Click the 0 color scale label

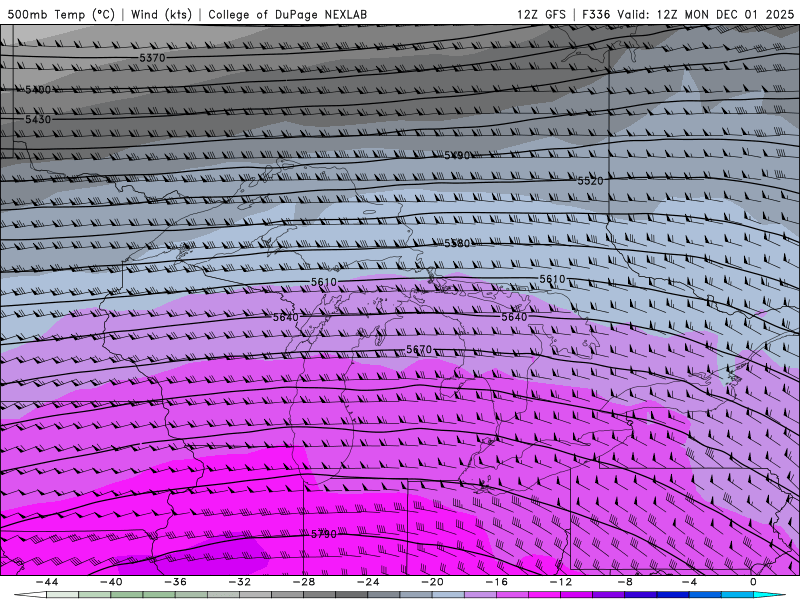[754, 582]
